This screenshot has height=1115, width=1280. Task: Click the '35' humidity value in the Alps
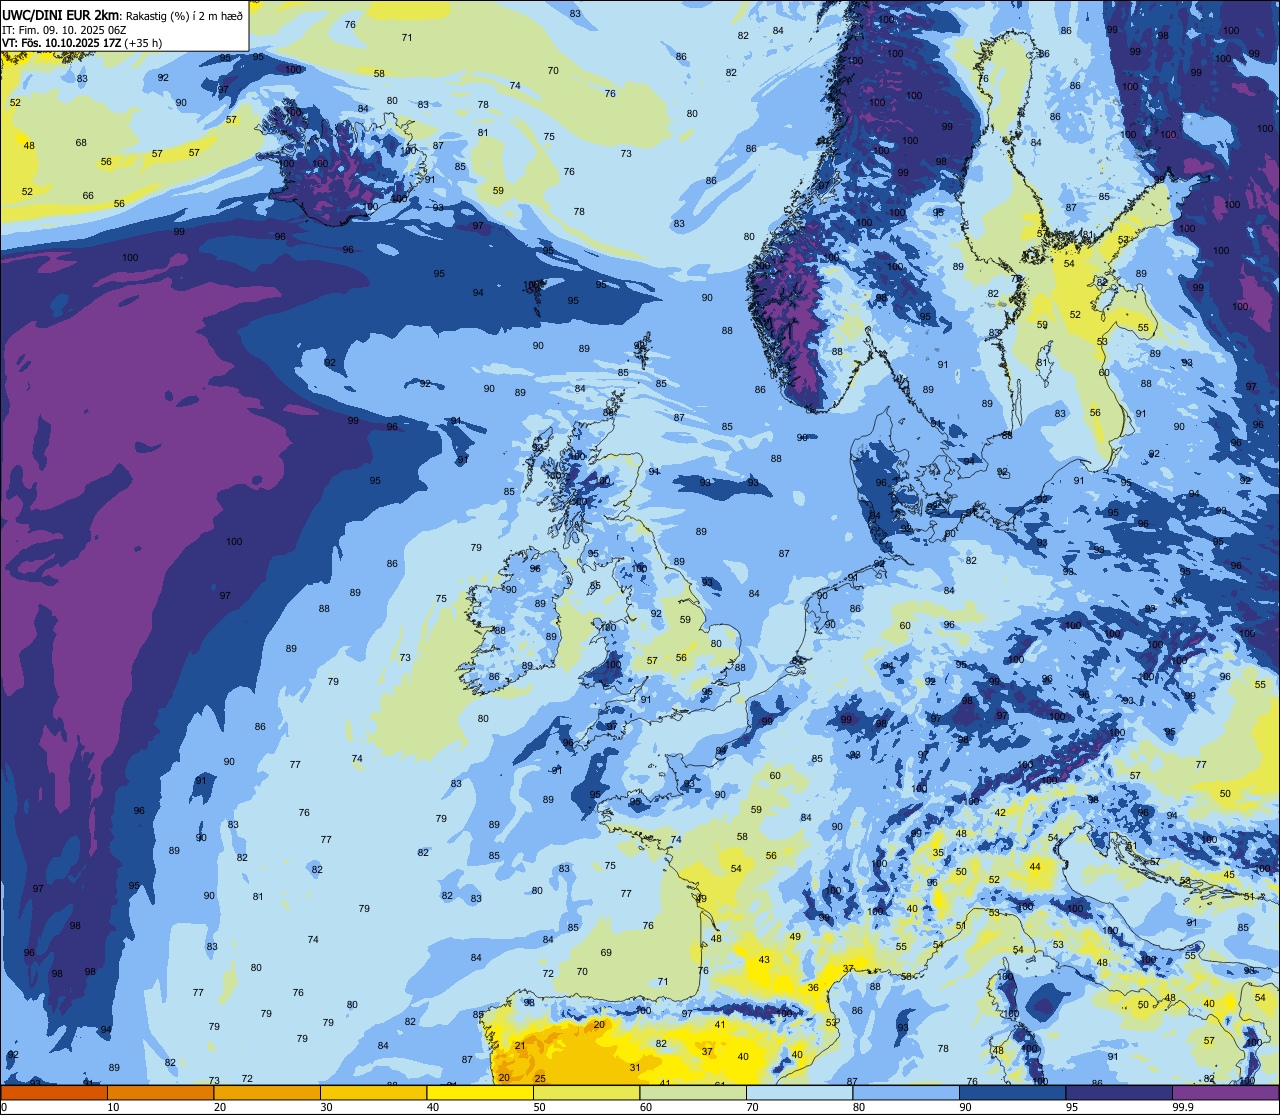(x=938, y=852)
